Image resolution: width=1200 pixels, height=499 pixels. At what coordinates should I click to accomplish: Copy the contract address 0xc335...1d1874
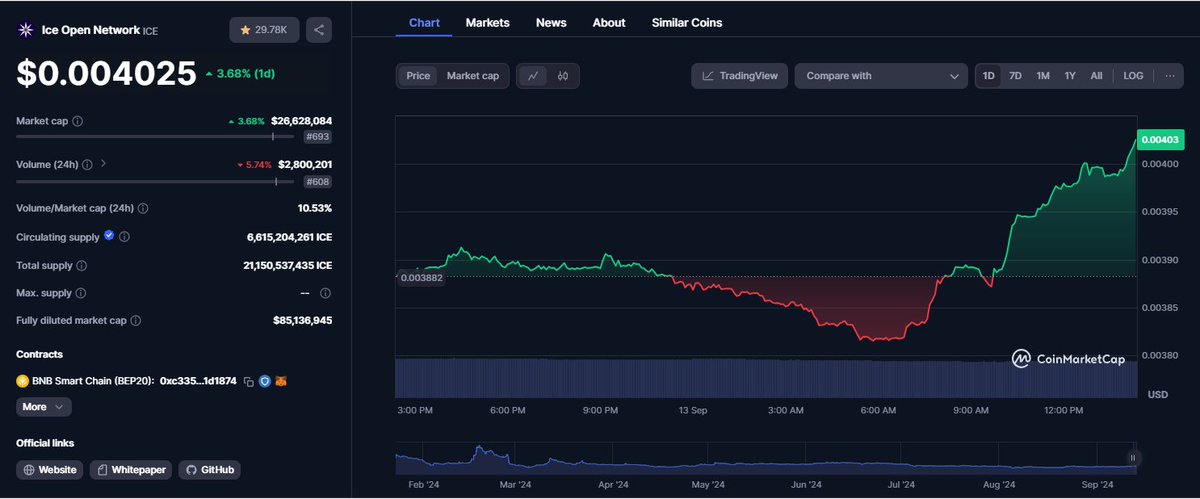[249, 381]
